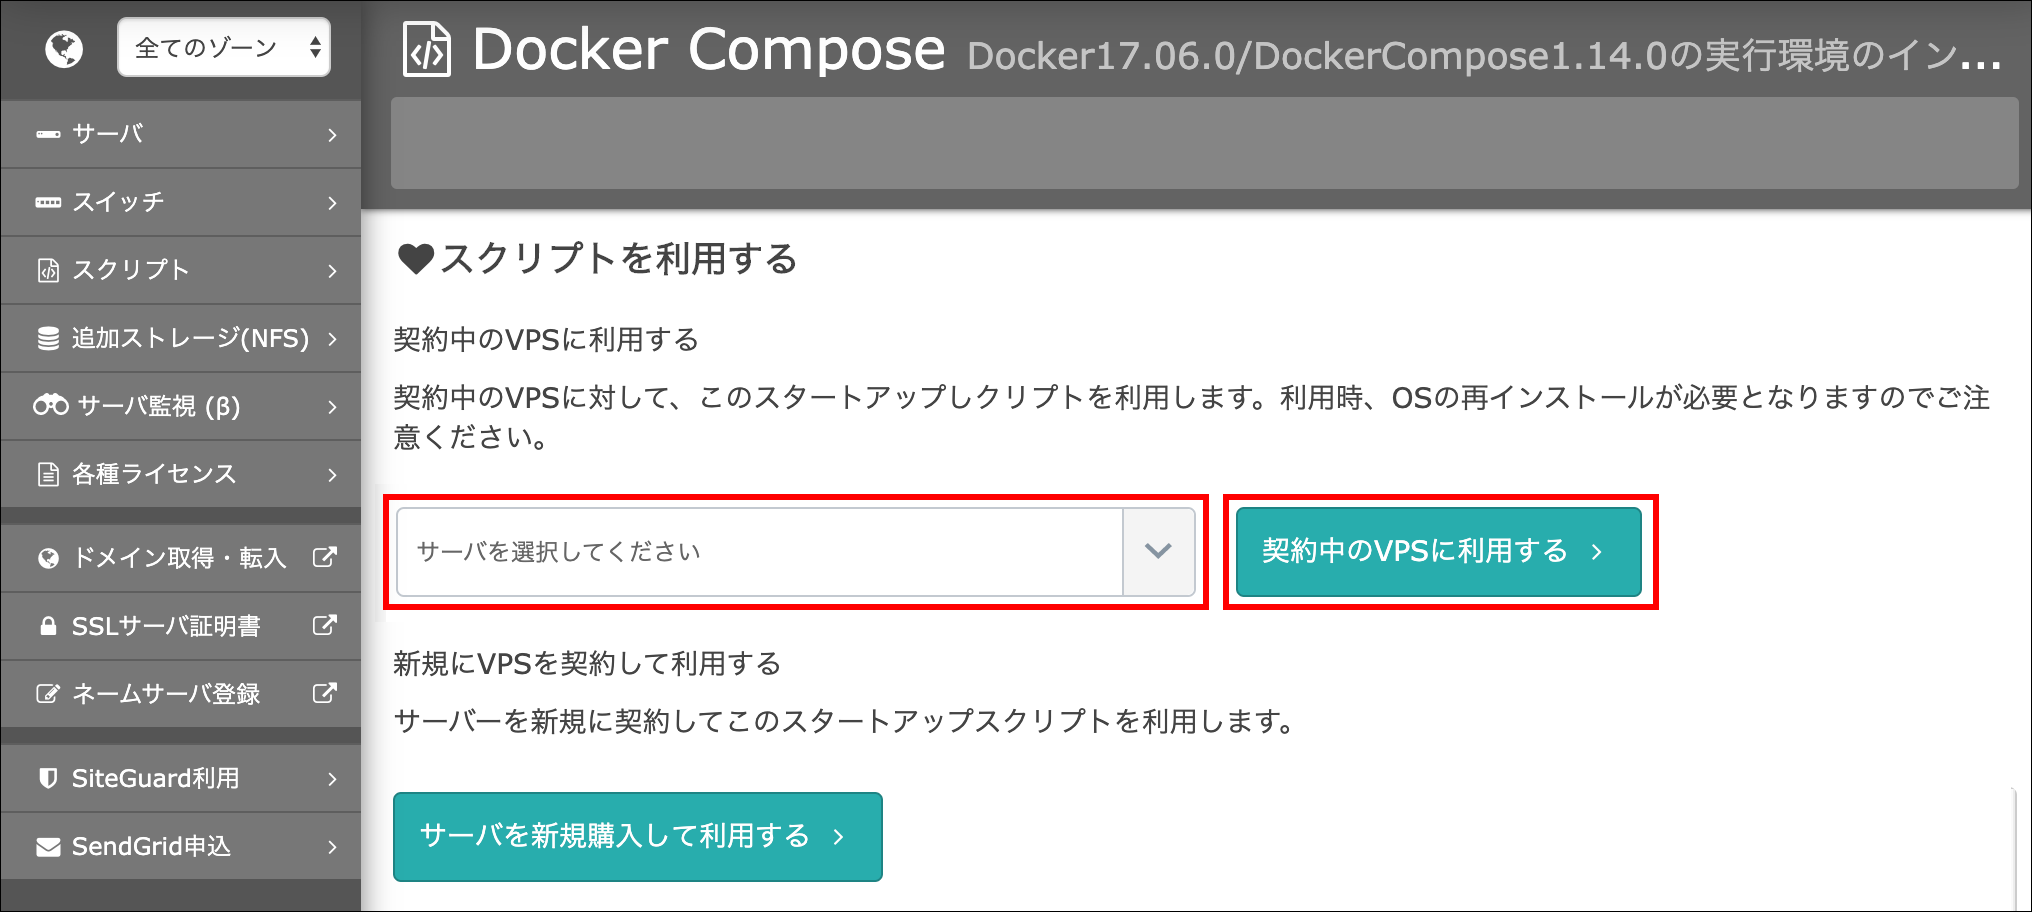Click external link icon beside ドメイン取得・転入
Screen dimensions: 2032x912
pyautogui.click(x=324, y=557)
